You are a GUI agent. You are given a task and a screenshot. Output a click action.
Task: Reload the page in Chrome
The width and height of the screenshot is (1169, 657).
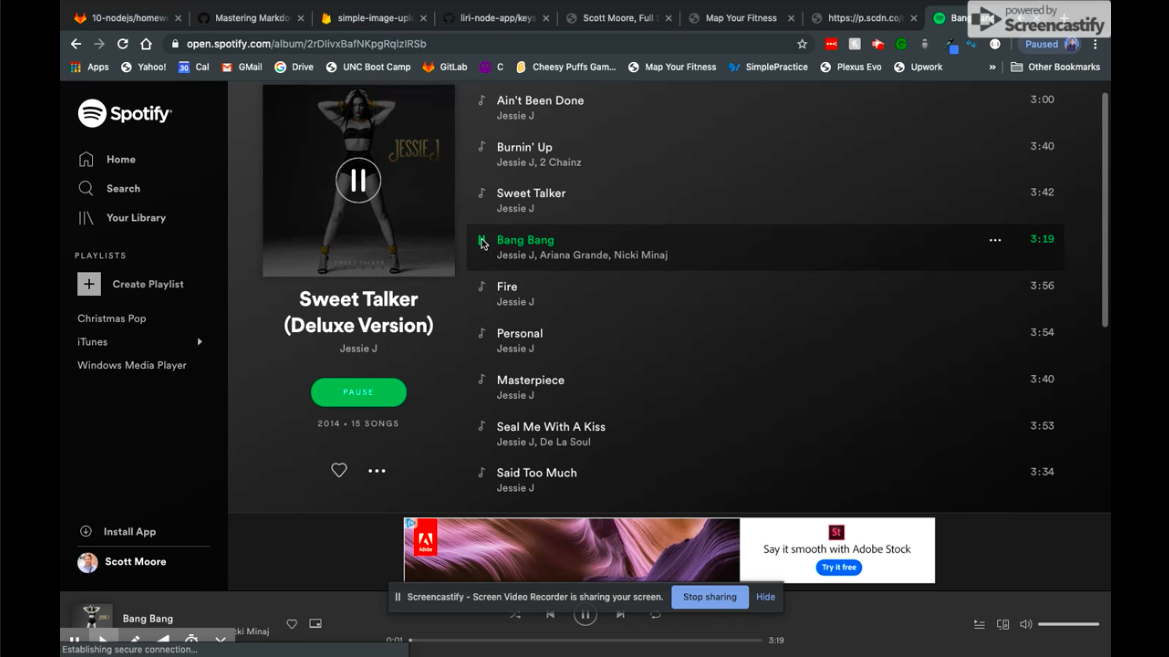tap(123, 44)
